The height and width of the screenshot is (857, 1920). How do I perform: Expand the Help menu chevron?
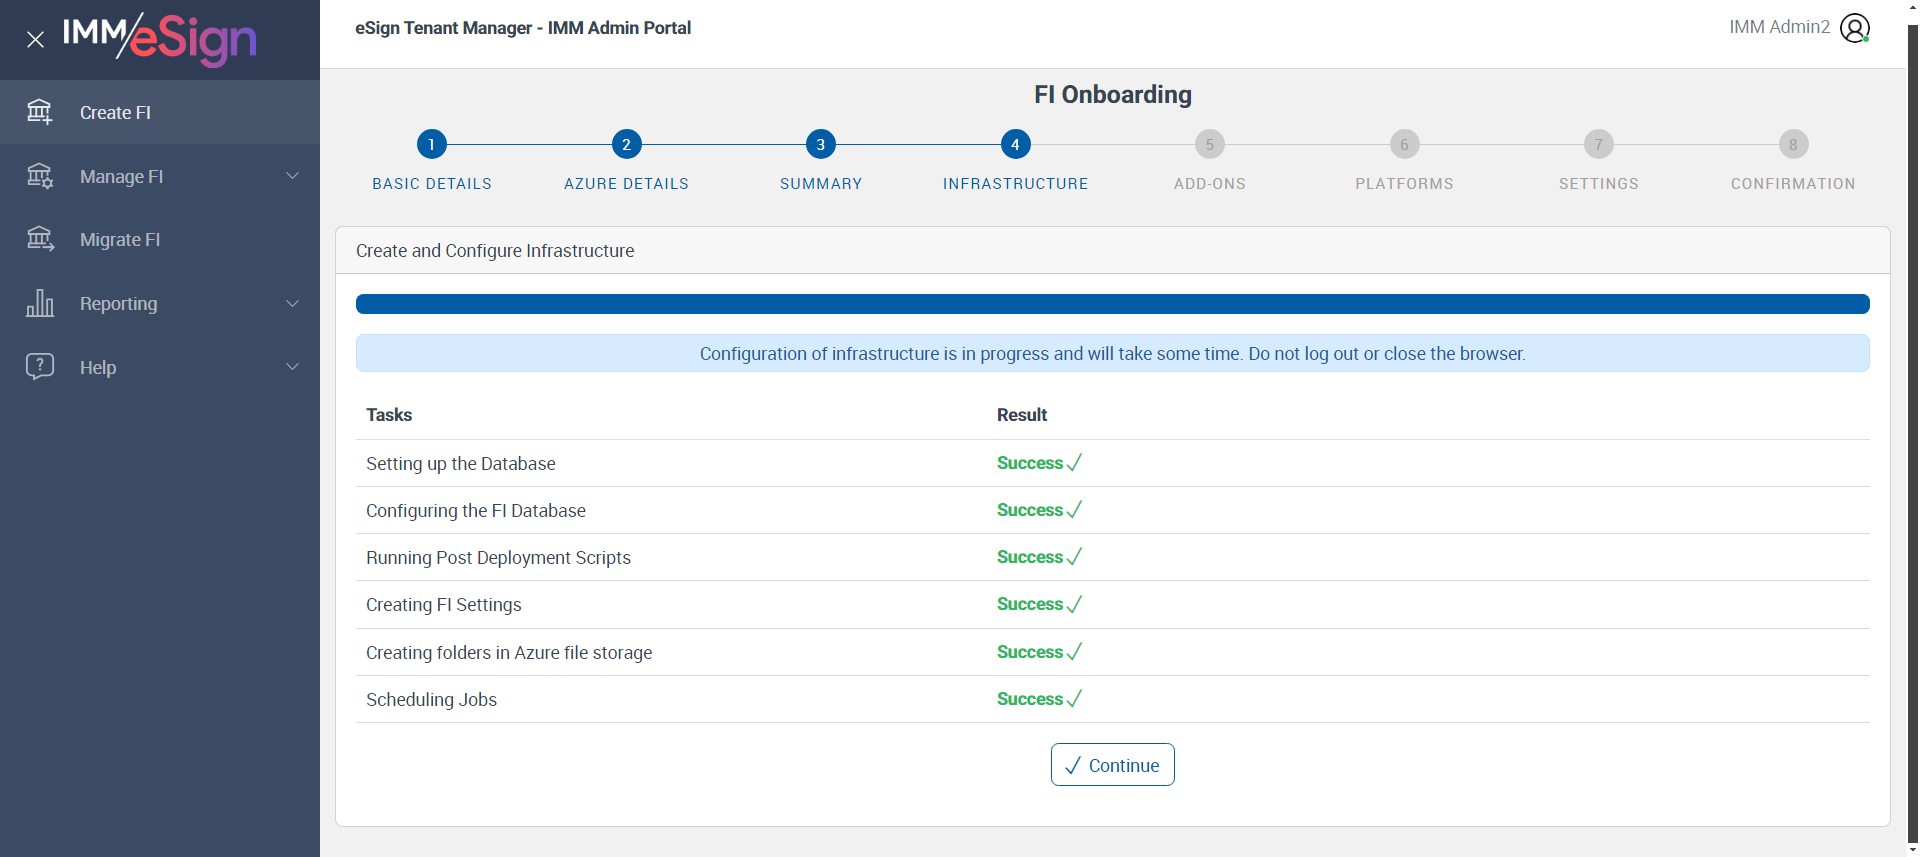point(292,366)
